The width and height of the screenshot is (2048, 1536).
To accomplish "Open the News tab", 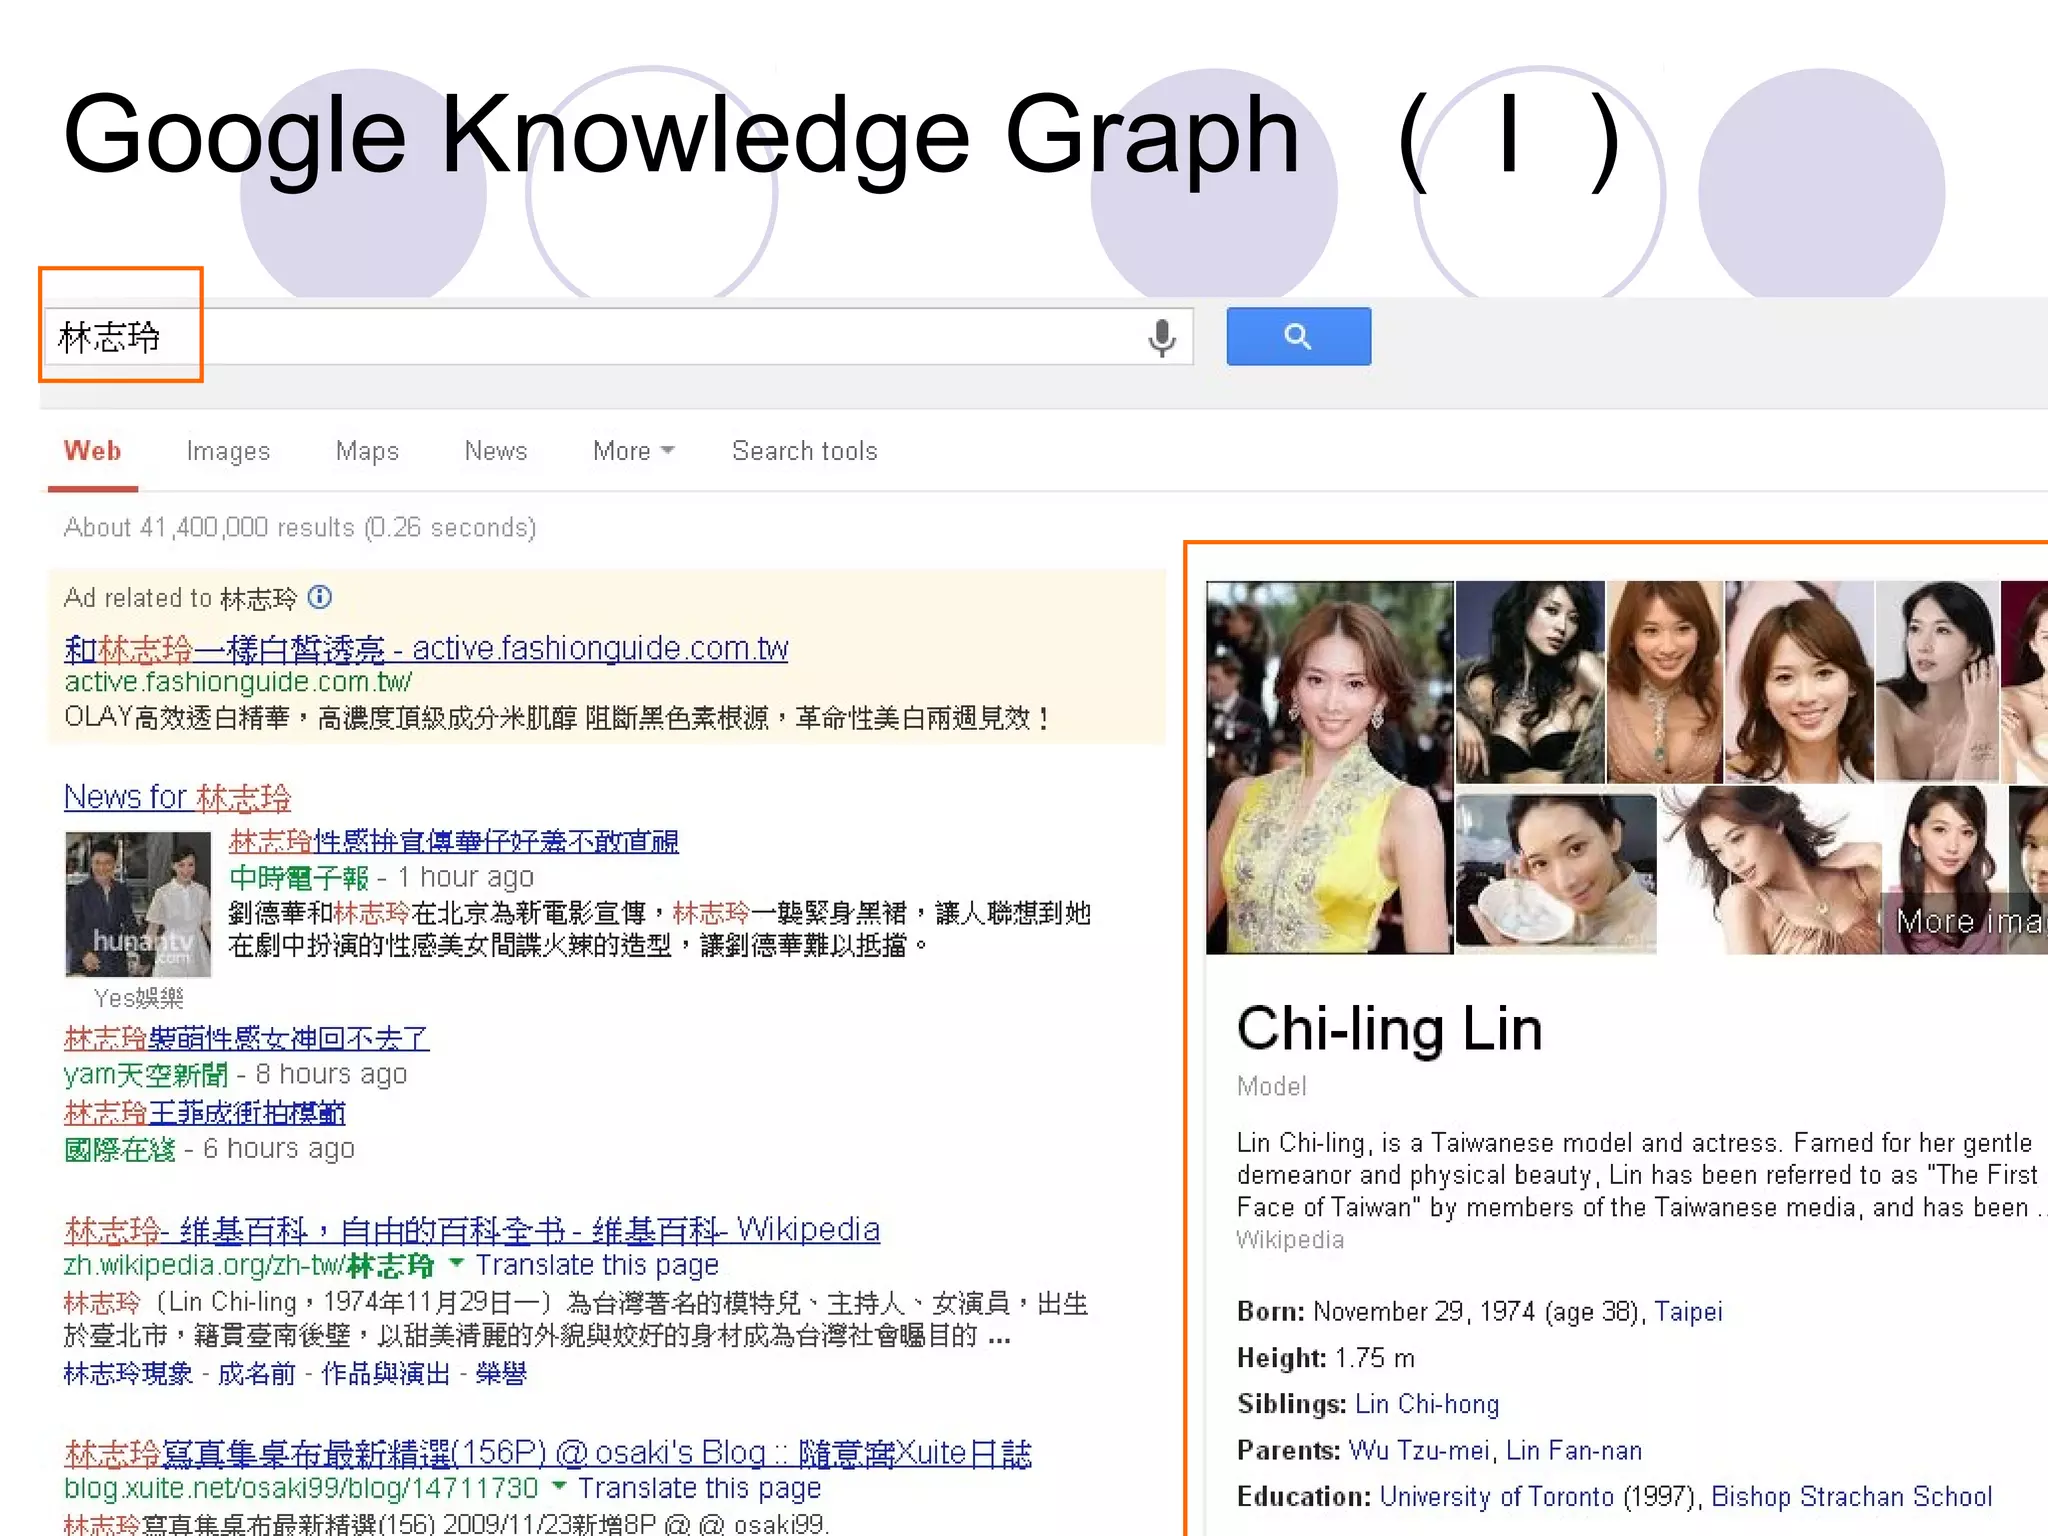I will click(496, 451).
